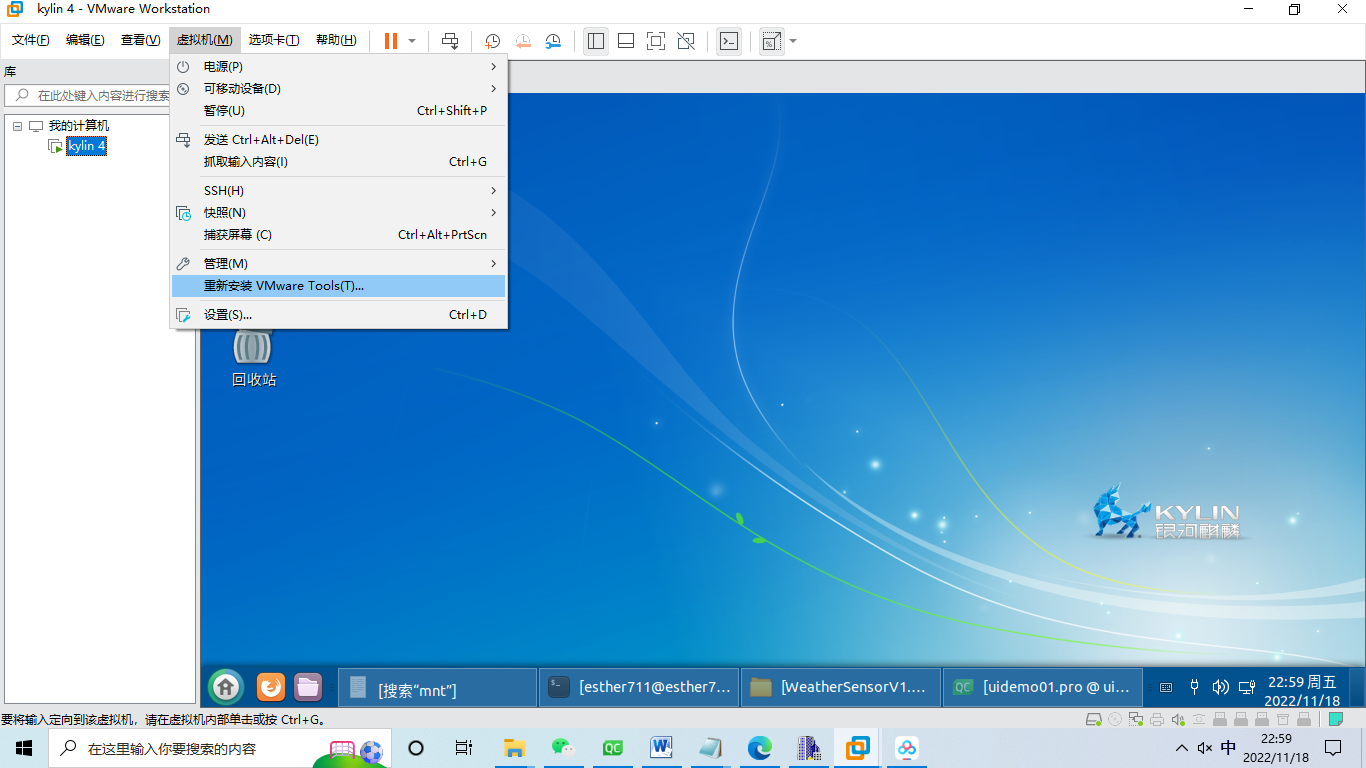
Task: Click the Kylin tray keyboard icon
Action: 1166,688
